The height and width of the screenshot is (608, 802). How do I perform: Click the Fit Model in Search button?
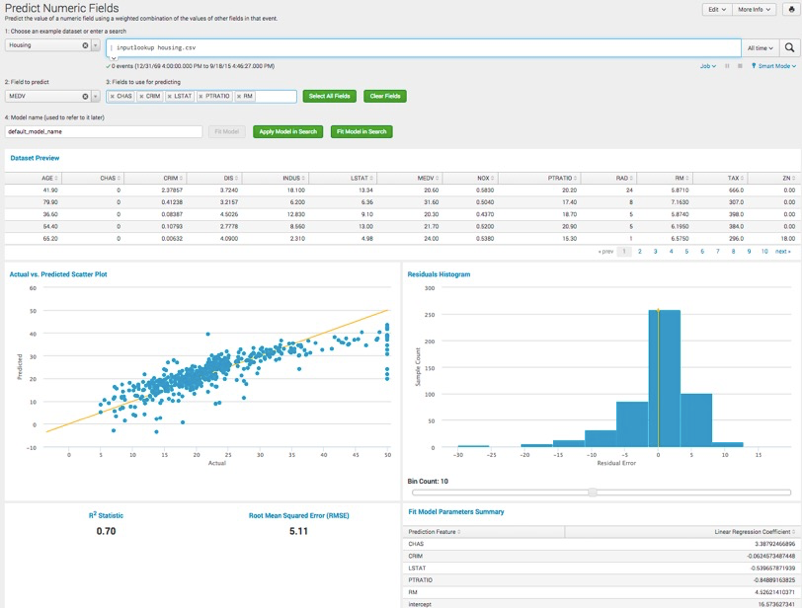tap(362, 131)
